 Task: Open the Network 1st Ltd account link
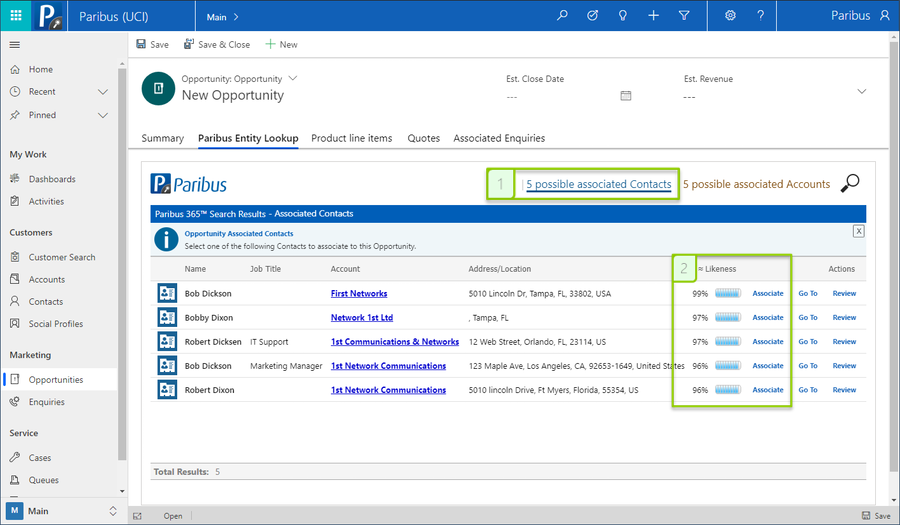click(x=362, y=317)
